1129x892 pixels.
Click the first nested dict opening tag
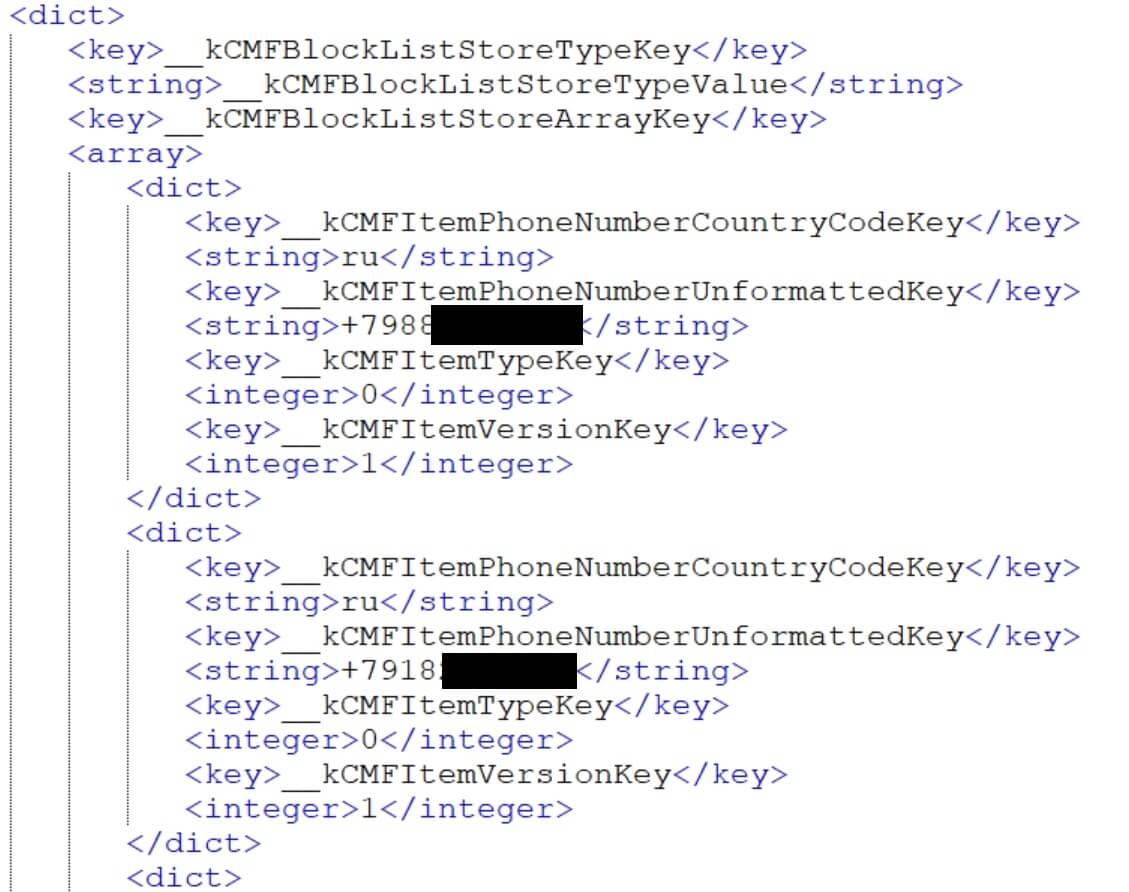[x=184, y=188]
